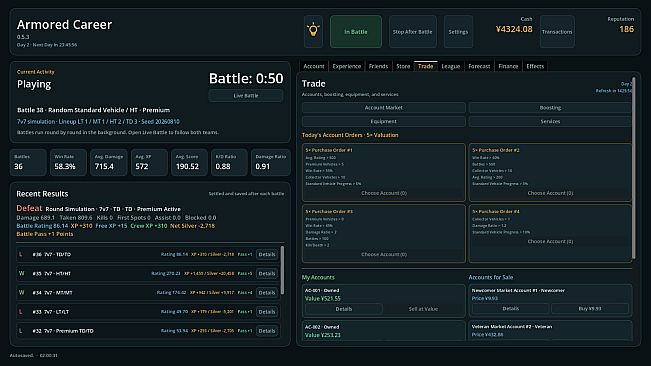View Details for battle #35 HT/HT

click(x=267, y=273)
